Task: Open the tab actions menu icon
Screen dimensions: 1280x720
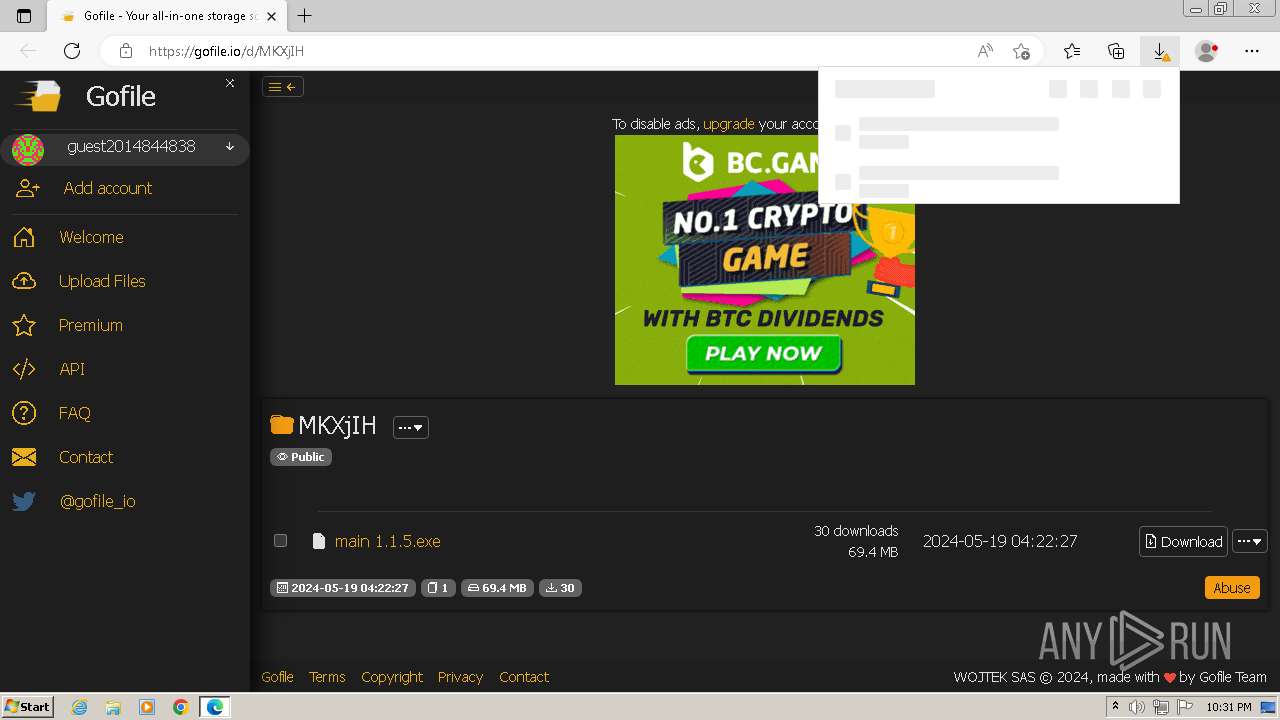Action: coord(24,16)
